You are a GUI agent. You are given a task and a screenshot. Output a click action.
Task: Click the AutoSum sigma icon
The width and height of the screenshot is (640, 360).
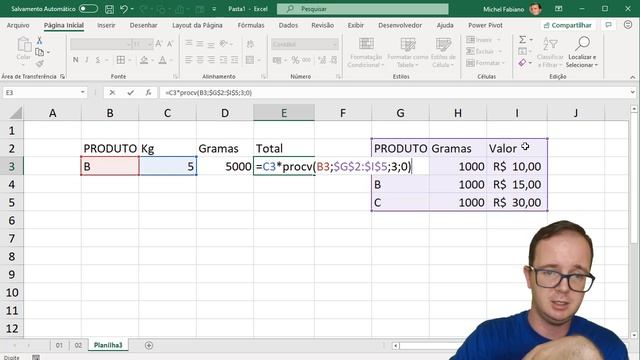pos(522,40)
